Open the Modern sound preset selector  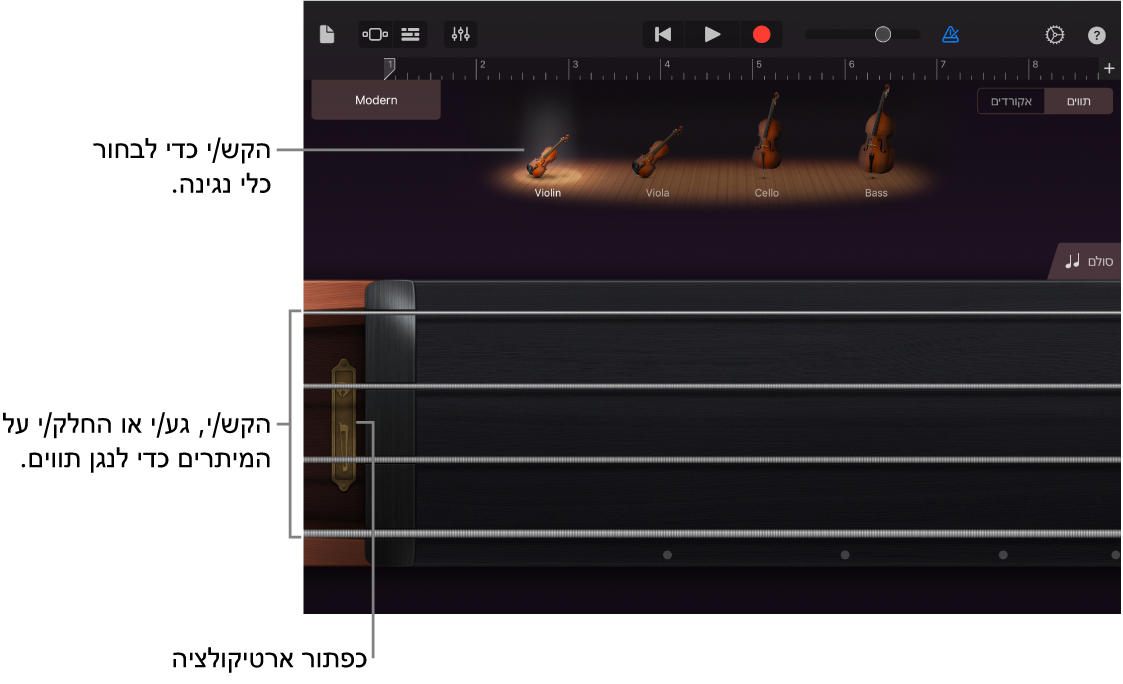point(376,100)
